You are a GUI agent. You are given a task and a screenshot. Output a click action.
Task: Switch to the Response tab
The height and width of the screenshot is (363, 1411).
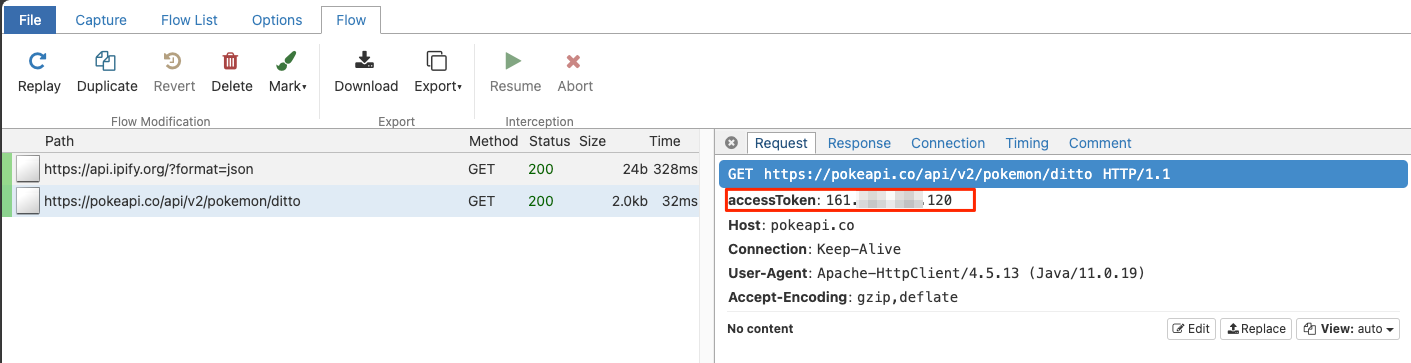pos(859,143)
